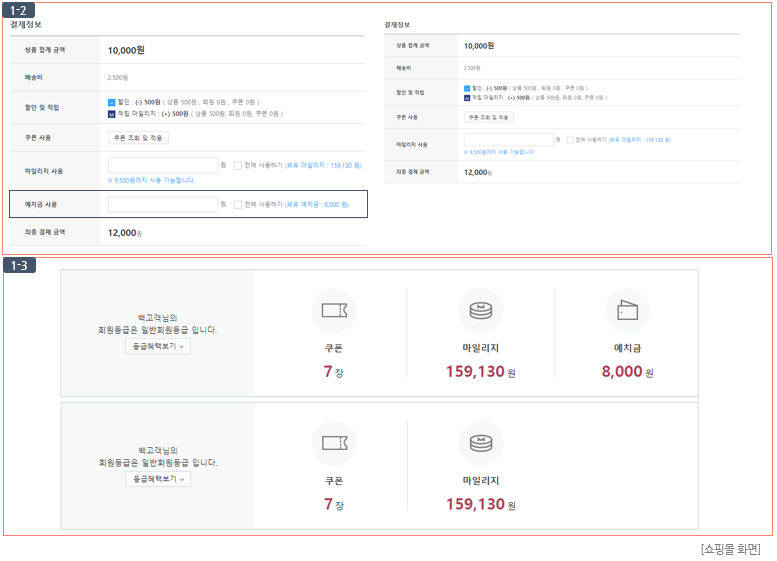Click the 쿠폰 조회 및 적용 button in the left panel
Screen dimensions: 777x561
pos(138,138)
